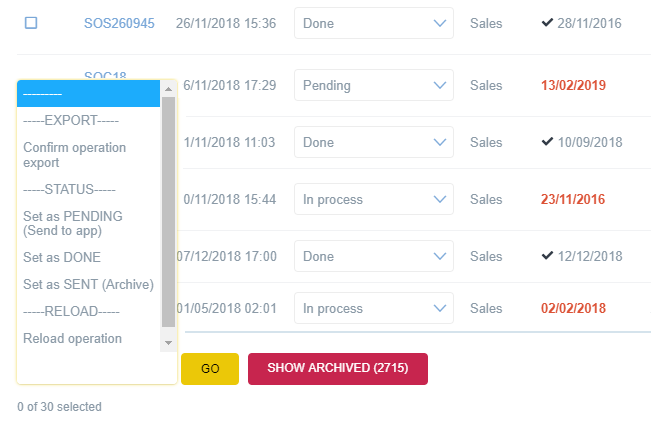The image size is (651, 428).
Task: Click checkmark icon beside 28/11/2016
Action: [547, 22]
